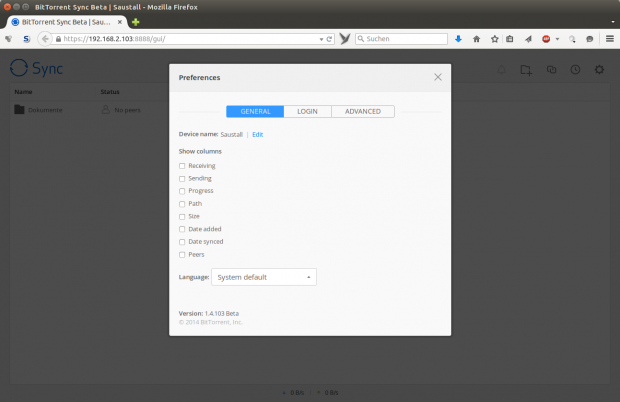Close the Preferences dialog

coord(438,77)
